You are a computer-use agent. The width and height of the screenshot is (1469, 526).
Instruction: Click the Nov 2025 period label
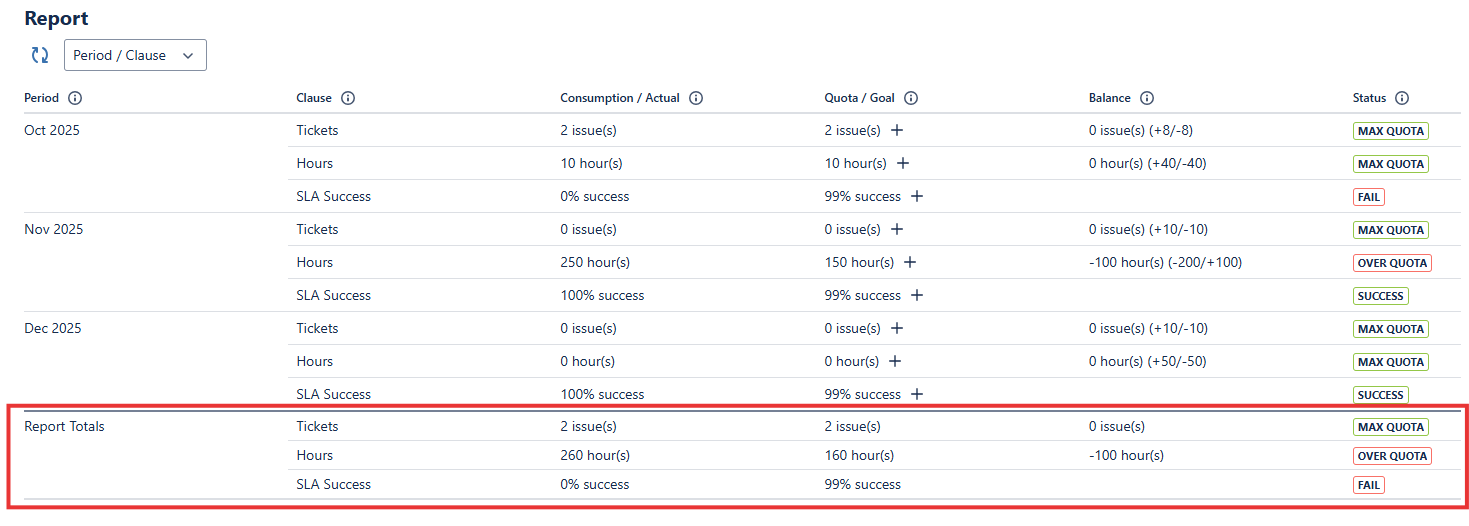[54, 229]
